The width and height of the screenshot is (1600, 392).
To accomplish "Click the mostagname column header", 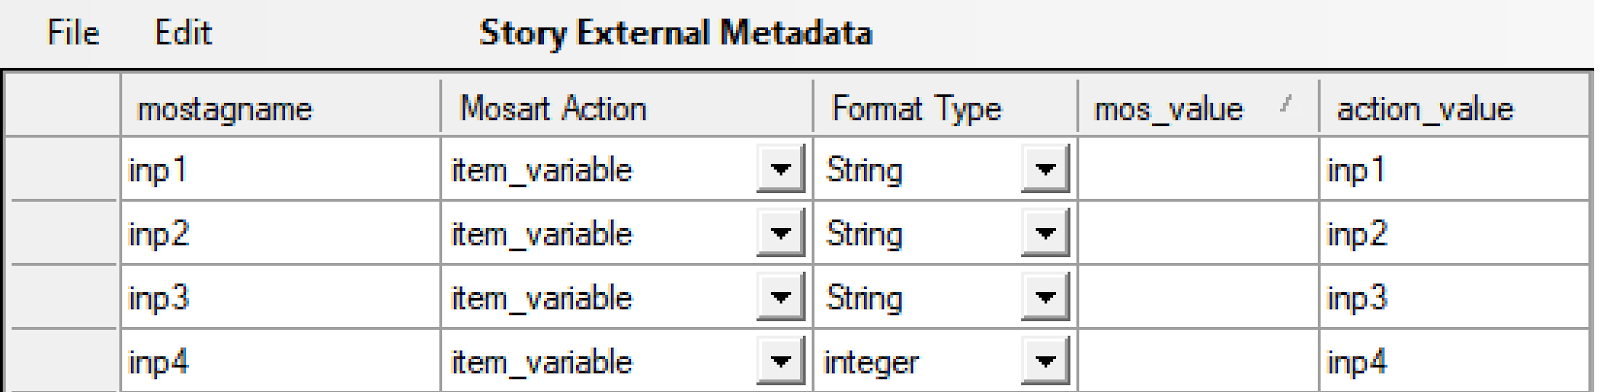I will tap(281, 107).
